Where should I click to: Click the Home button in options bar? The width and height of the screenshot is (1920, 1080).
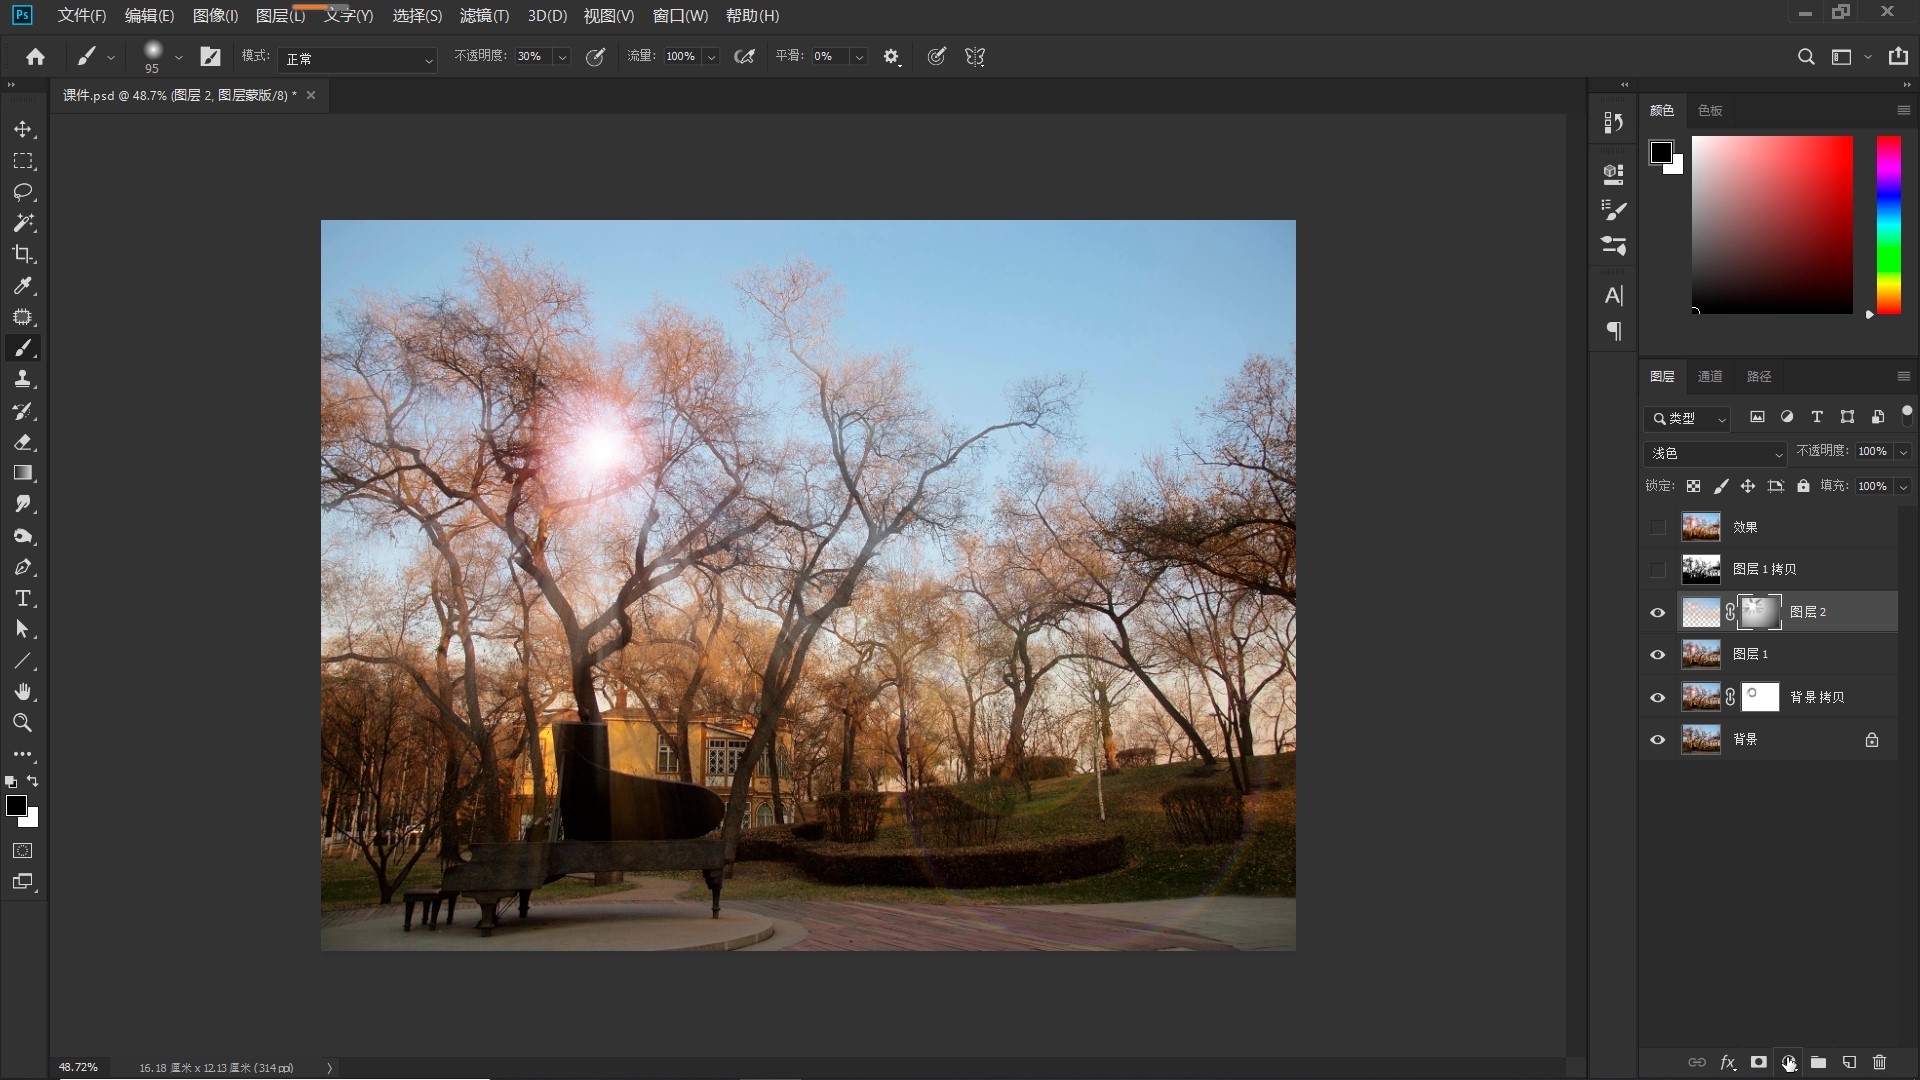36,57
